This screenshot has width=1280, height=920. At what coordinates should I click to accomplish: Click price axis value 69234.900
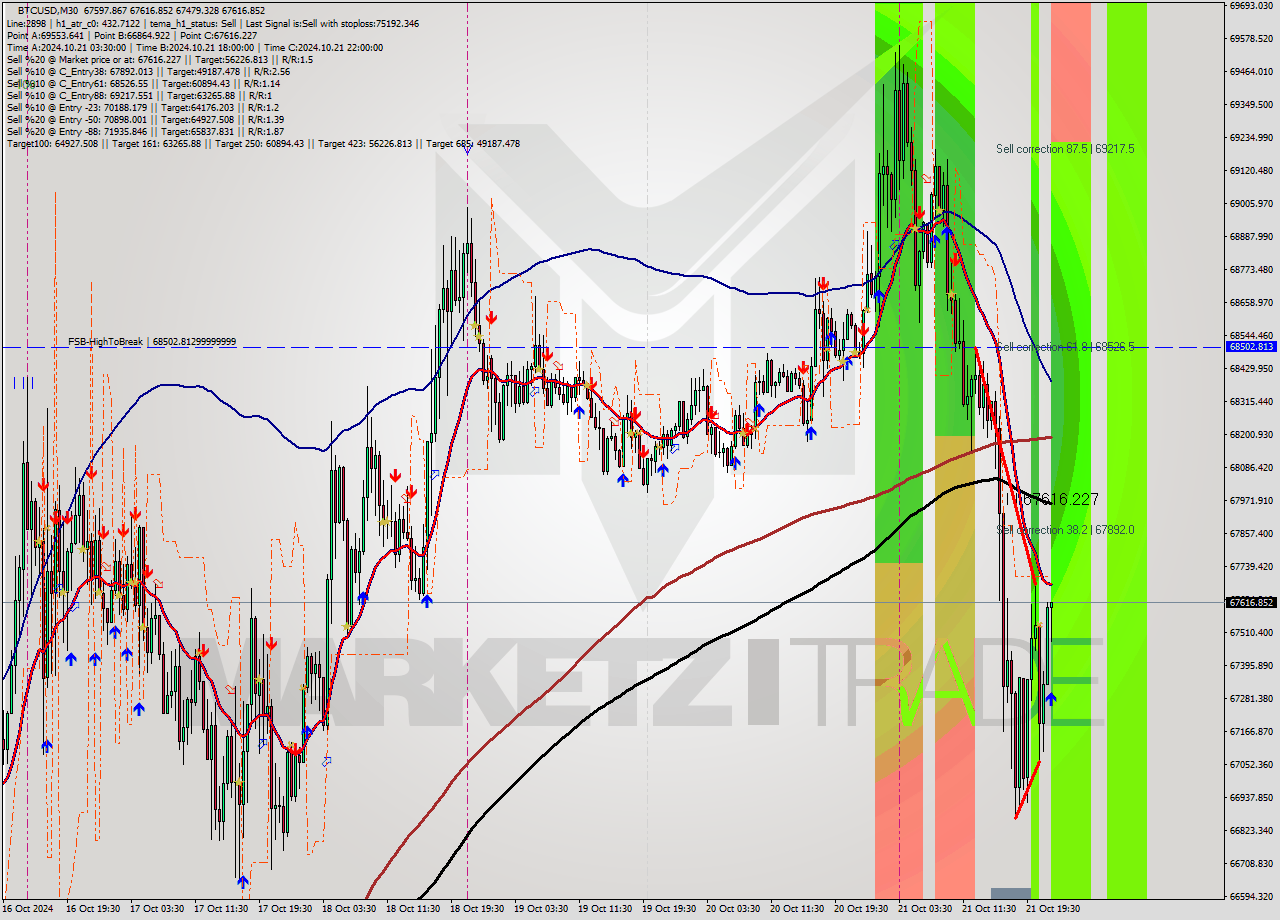(x=1250, y=137)
